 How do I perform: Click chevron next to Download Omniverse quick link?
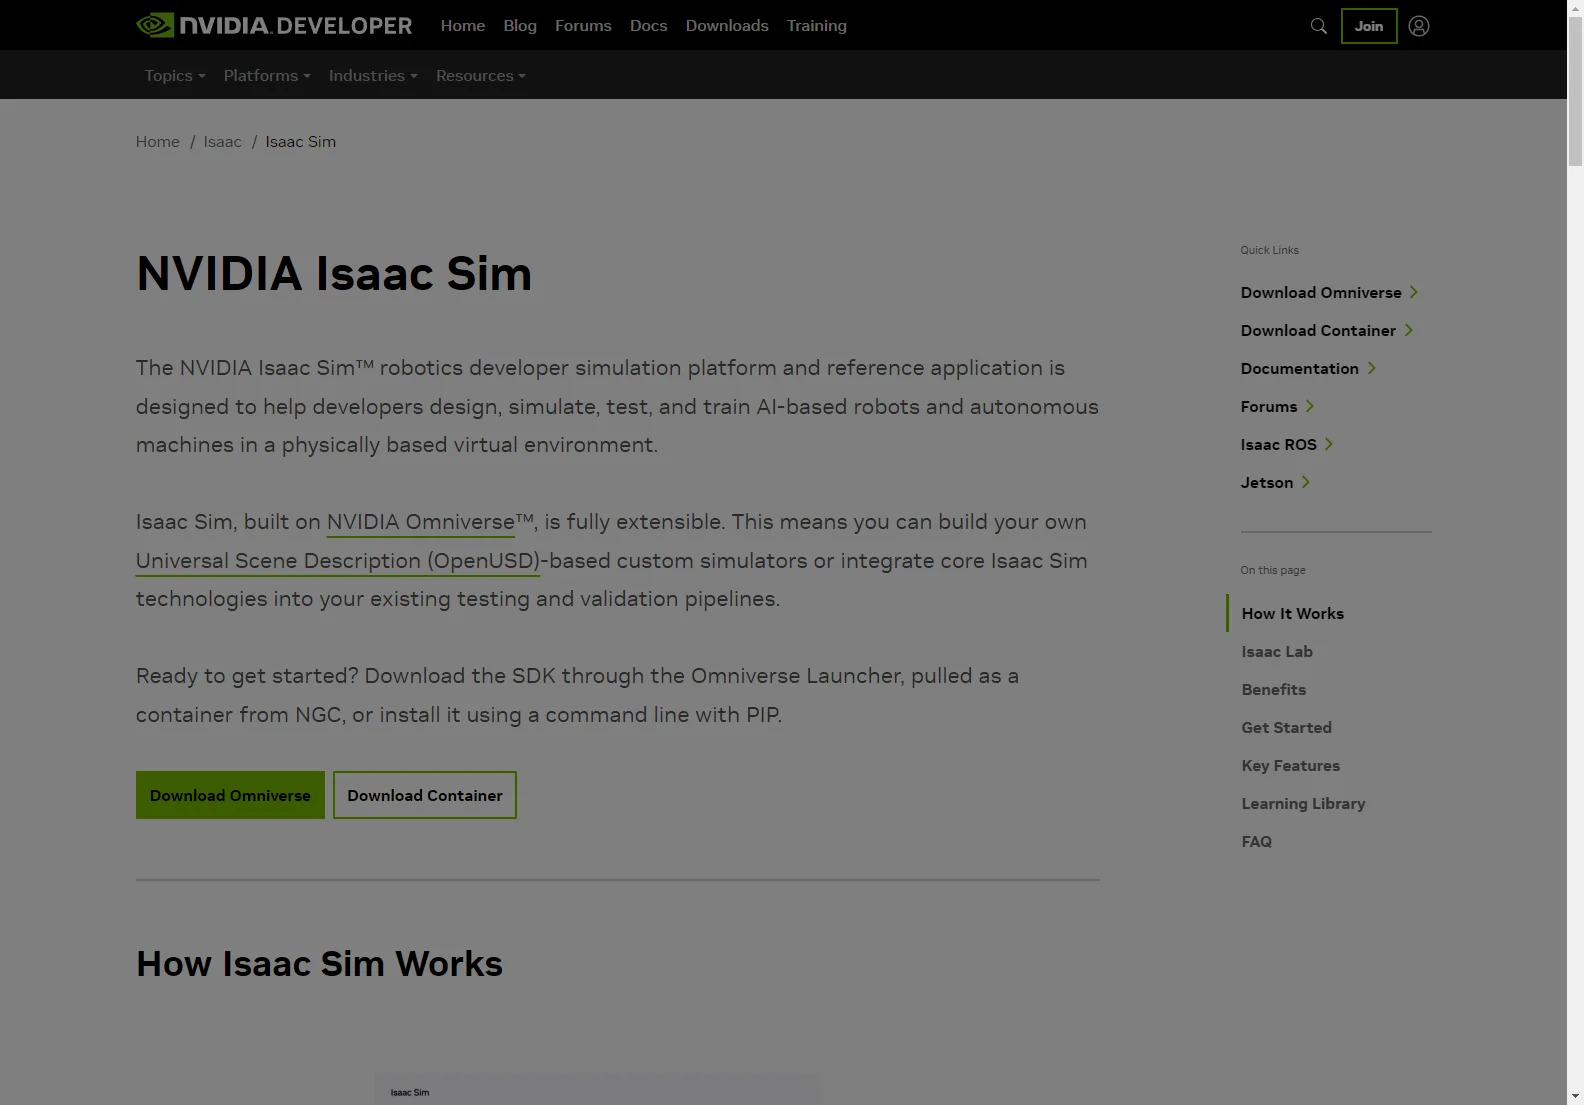1414,292
